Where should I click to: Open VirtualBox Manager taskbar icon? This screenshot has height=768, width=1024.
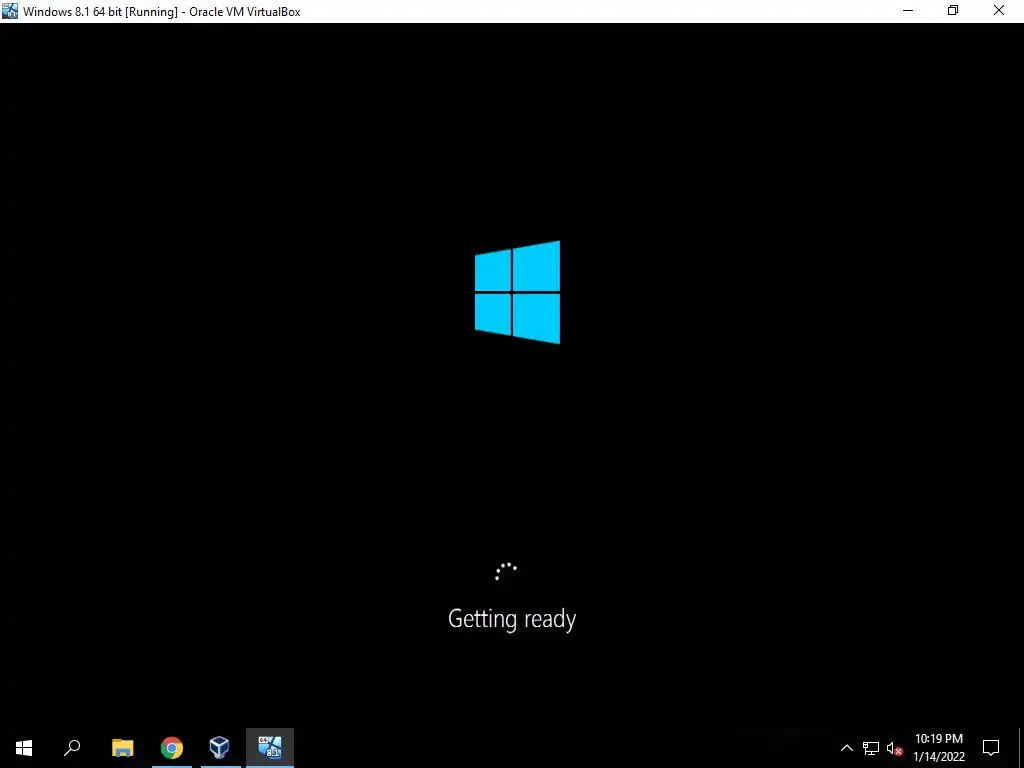[x=219, y=748]
